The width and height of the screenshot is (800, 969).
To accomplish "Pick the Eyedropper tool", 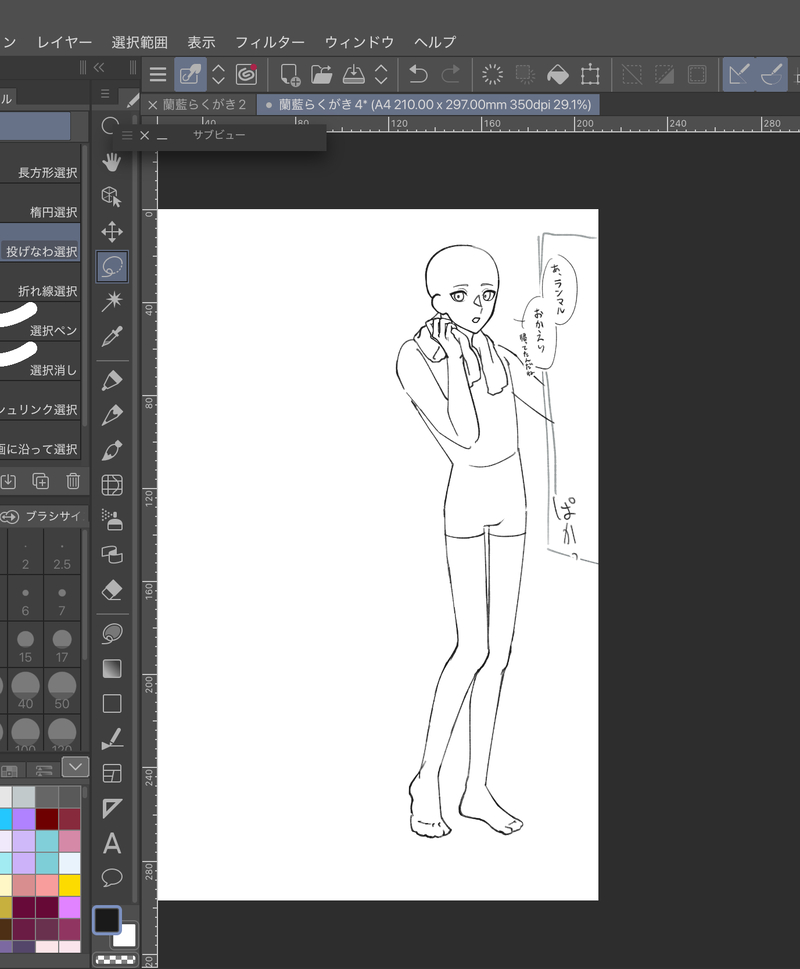I will pyautogui.click(x=112, y=336).
